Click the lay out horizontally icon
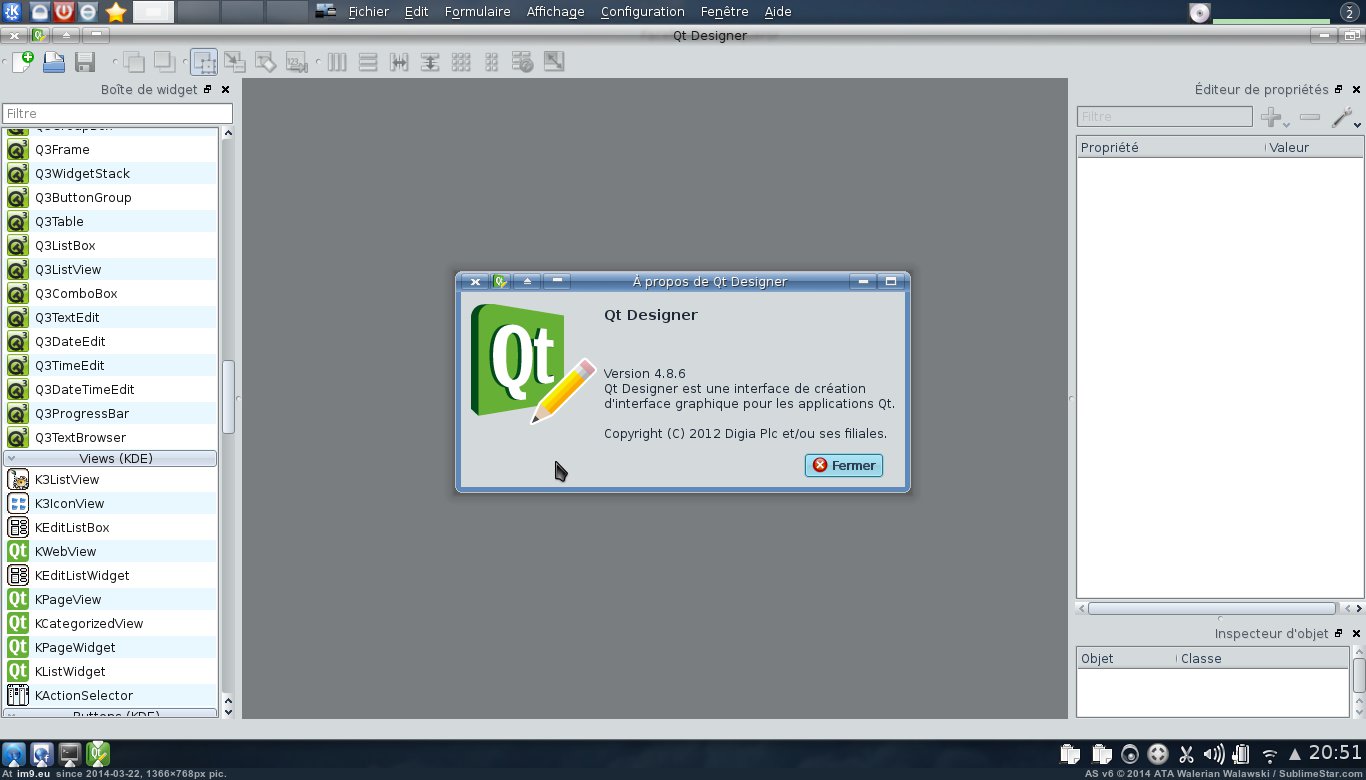This screenshot has width=1366, height=780. [x=337, y=62]
